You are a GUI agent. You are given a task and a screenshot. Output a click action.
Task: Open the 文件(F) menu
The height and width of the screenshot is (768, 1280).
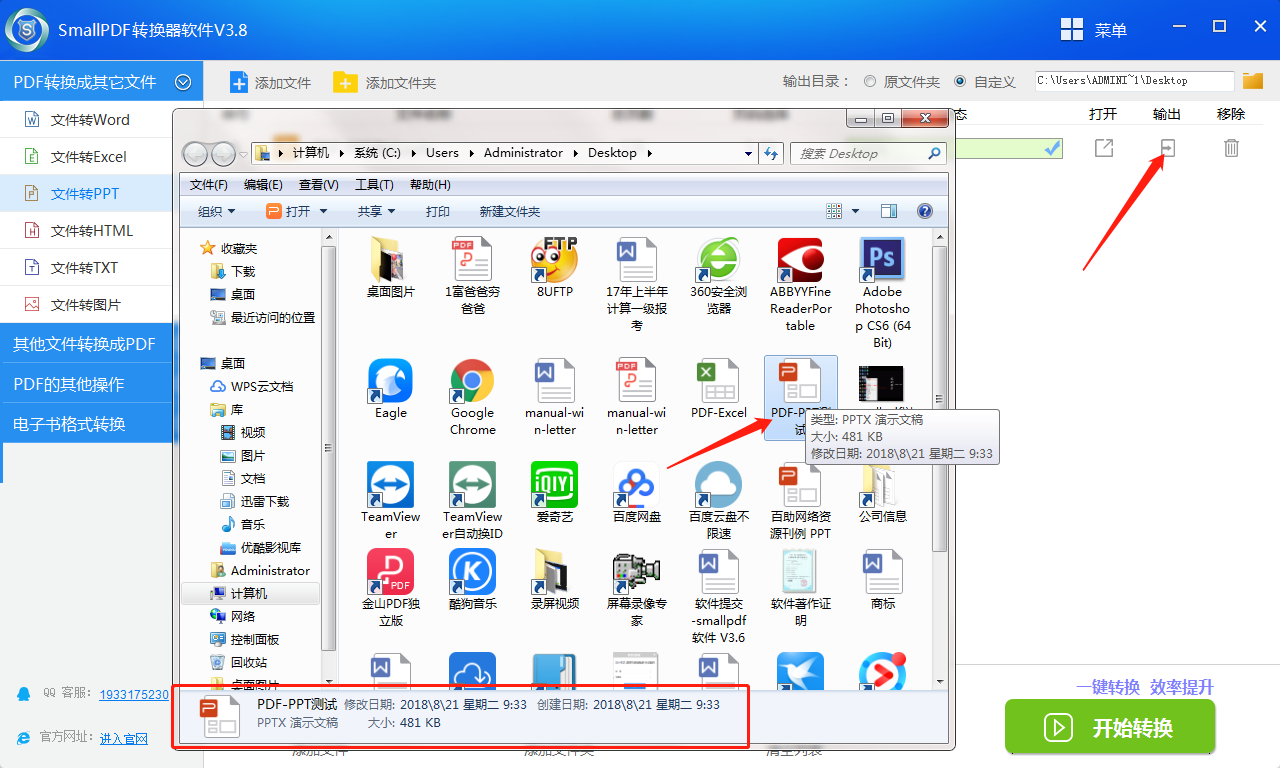point(209,185)
